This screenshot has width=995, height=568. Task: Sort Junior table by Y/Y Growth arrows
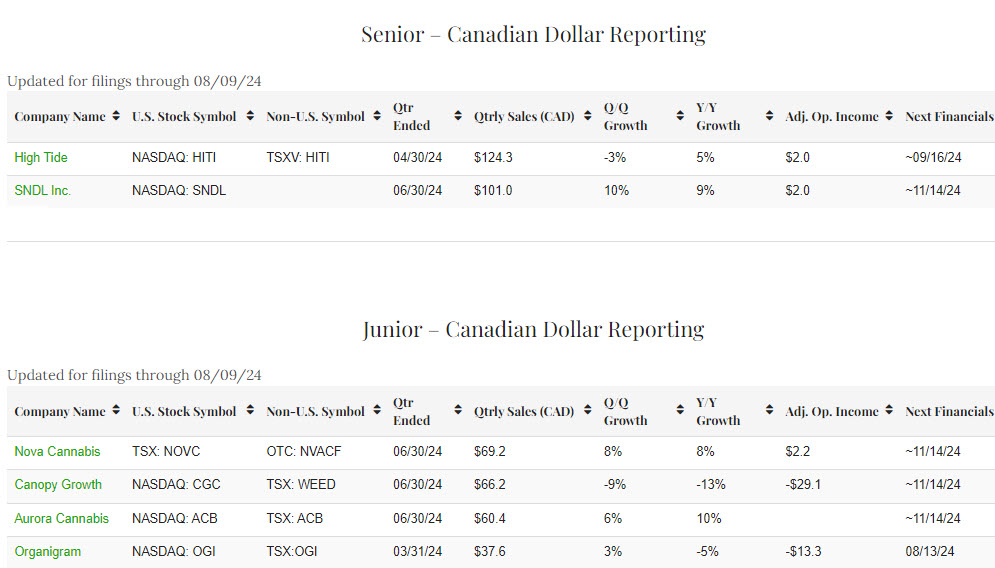coord(770,412)
